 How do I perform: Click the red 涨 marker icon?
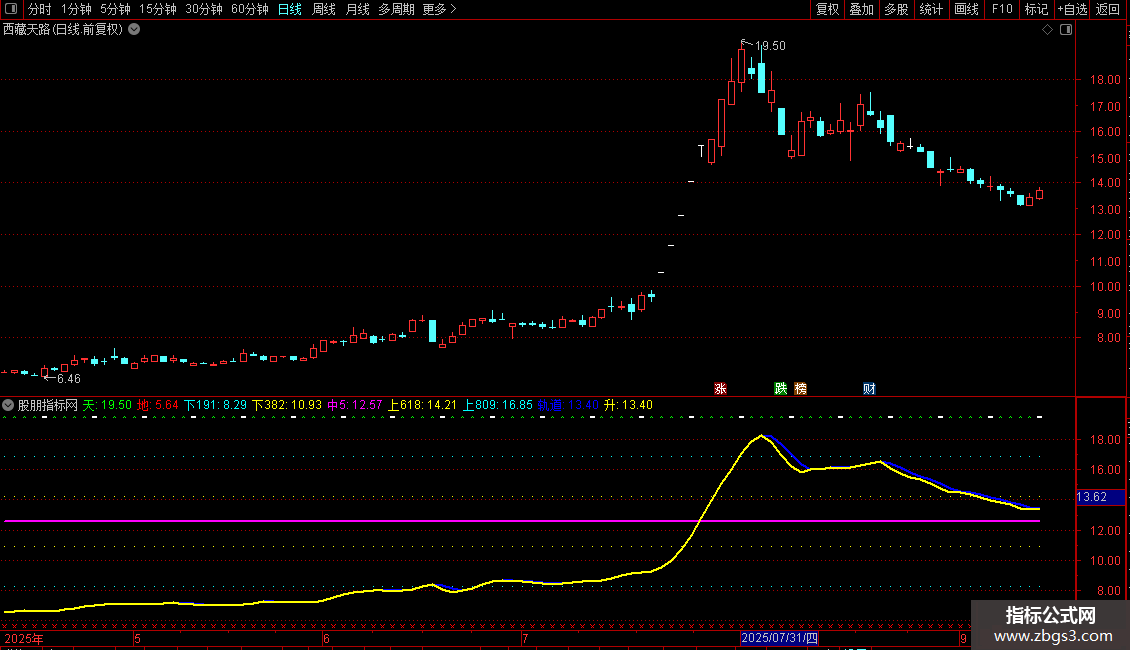coord(721,388)
